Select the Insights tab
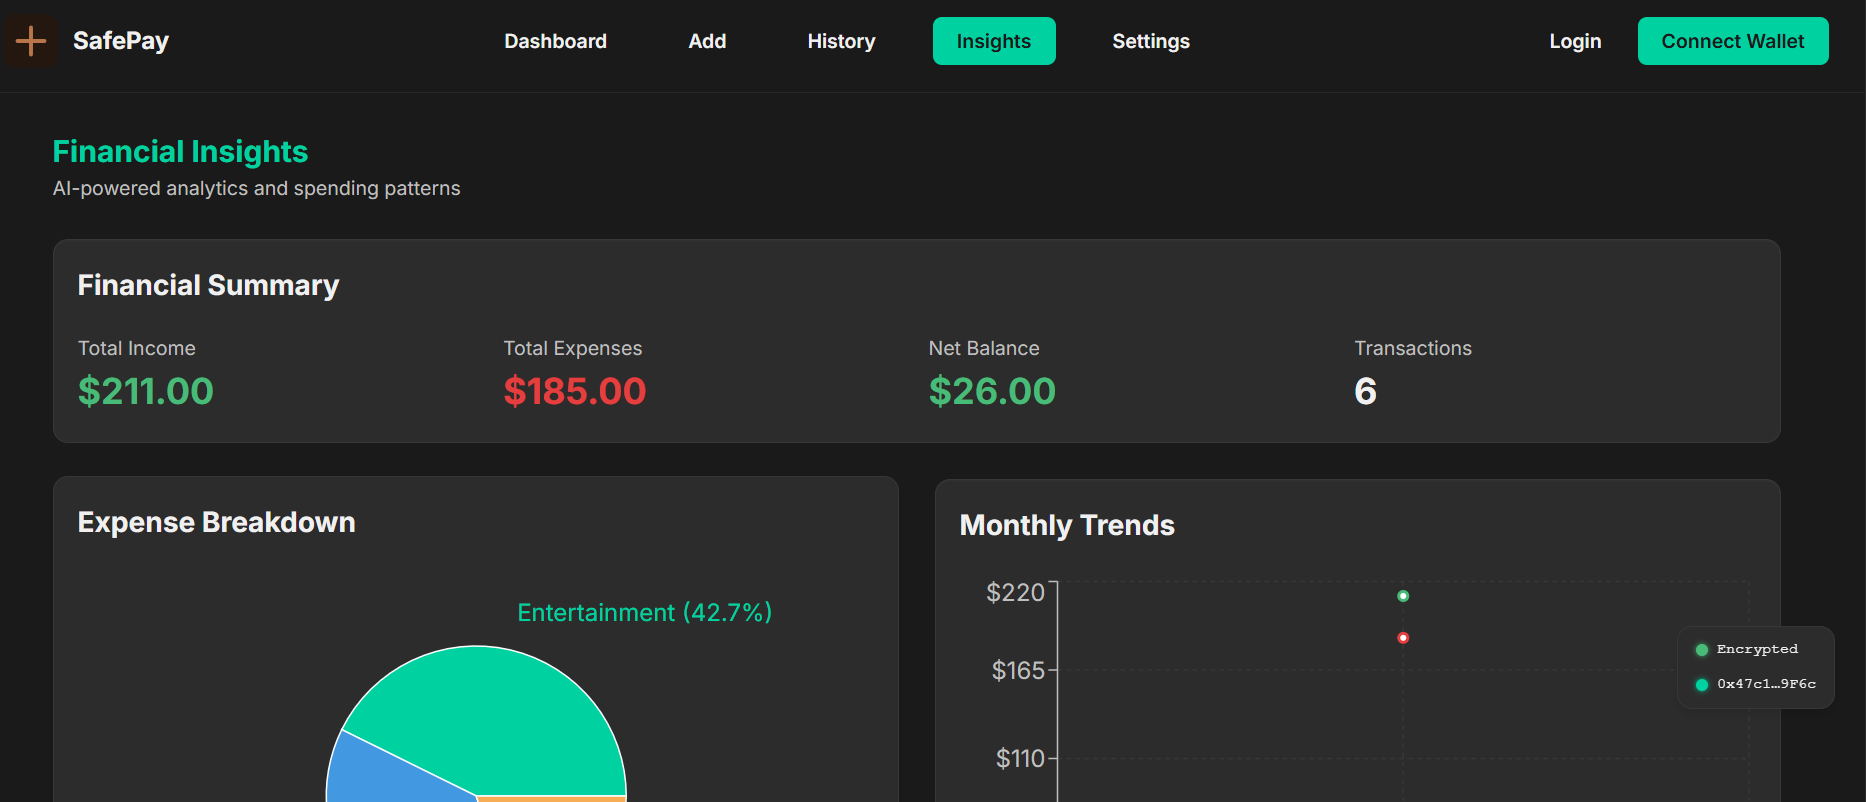1866x802 pixels. point(994,41)
